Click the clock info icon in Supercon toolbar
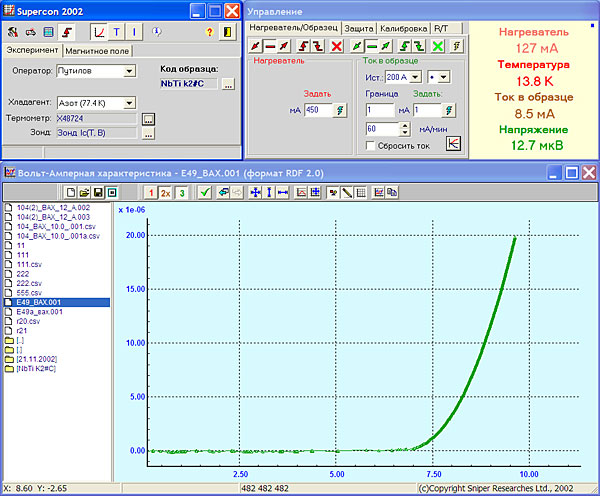Screen dimensions: 600x496 click(x=157, y=31)
